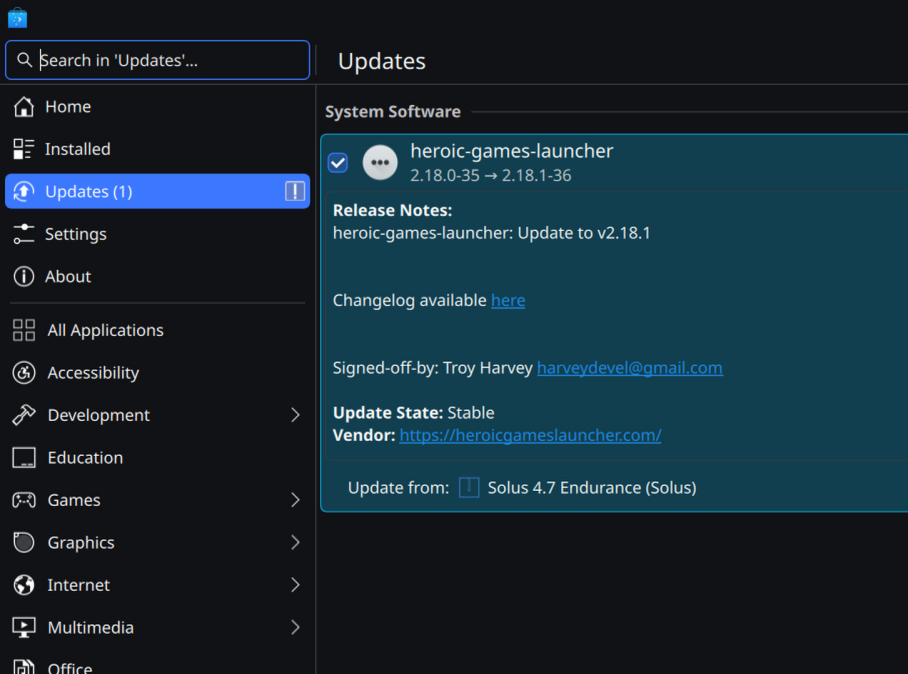Open the changelog 'here' link
The height and width of the screenshot is (674, 908).
click(508, 301)
